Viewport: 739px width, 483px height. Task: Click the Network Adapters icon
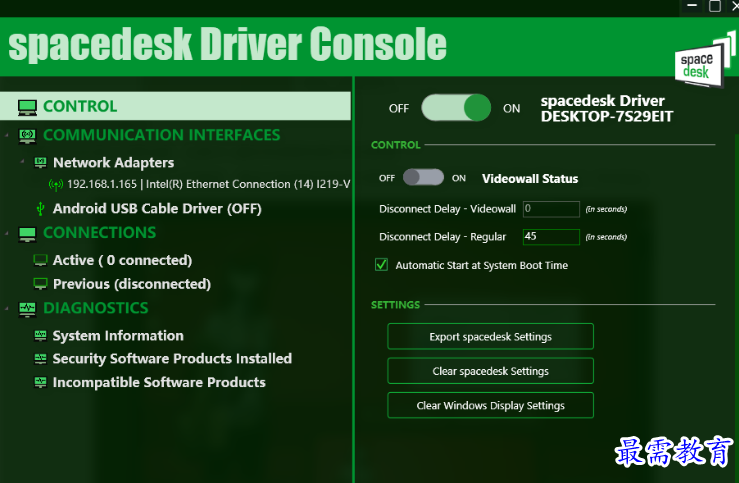[x=41, y=163]
